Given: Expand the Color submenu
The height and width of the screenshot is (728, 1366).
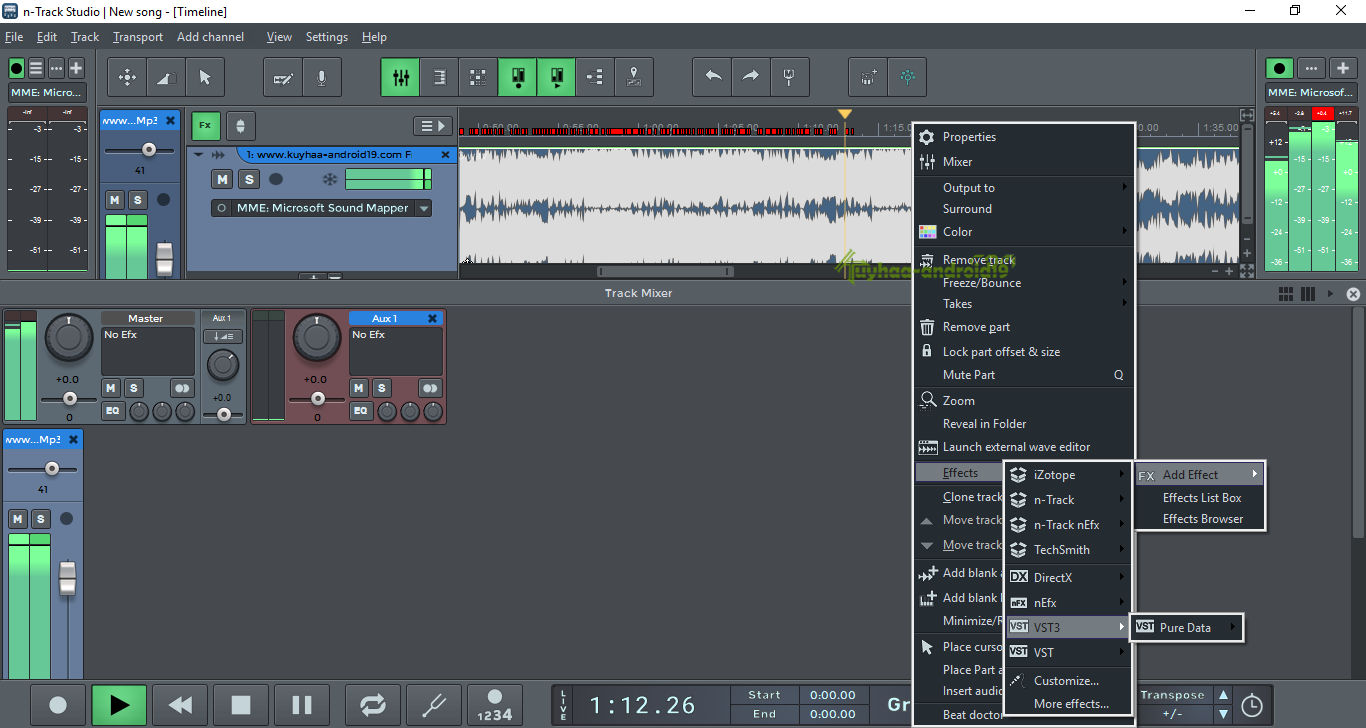Looking at the screenshot, I should tap(1024, 231).
